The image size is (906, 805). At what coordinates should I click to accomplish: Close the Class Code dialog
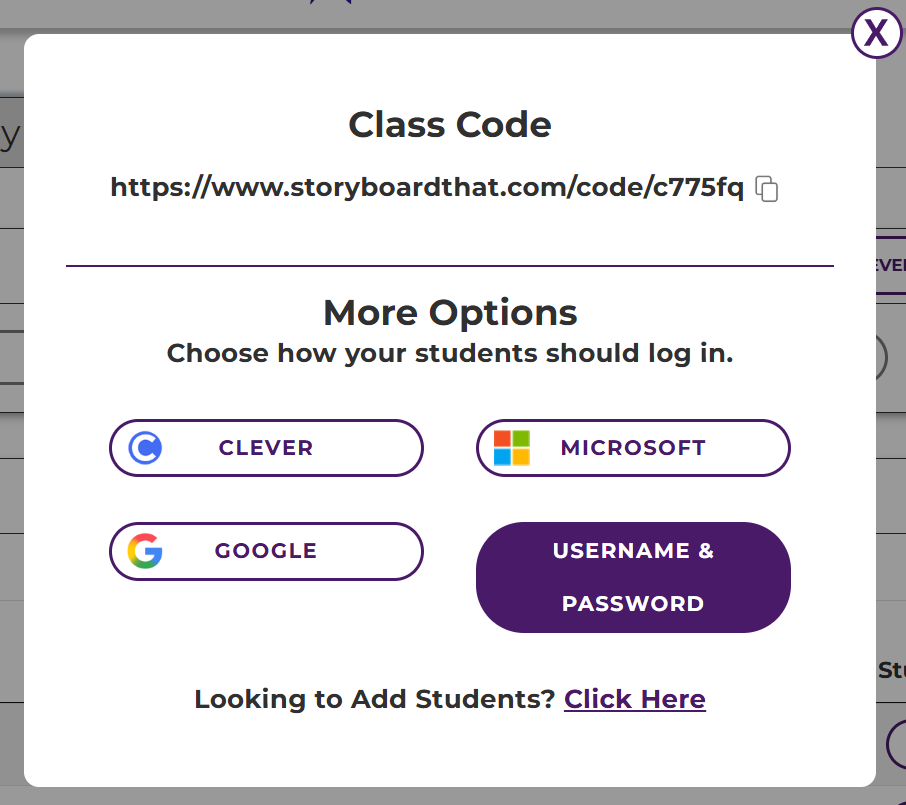click(x=876, y=34)
